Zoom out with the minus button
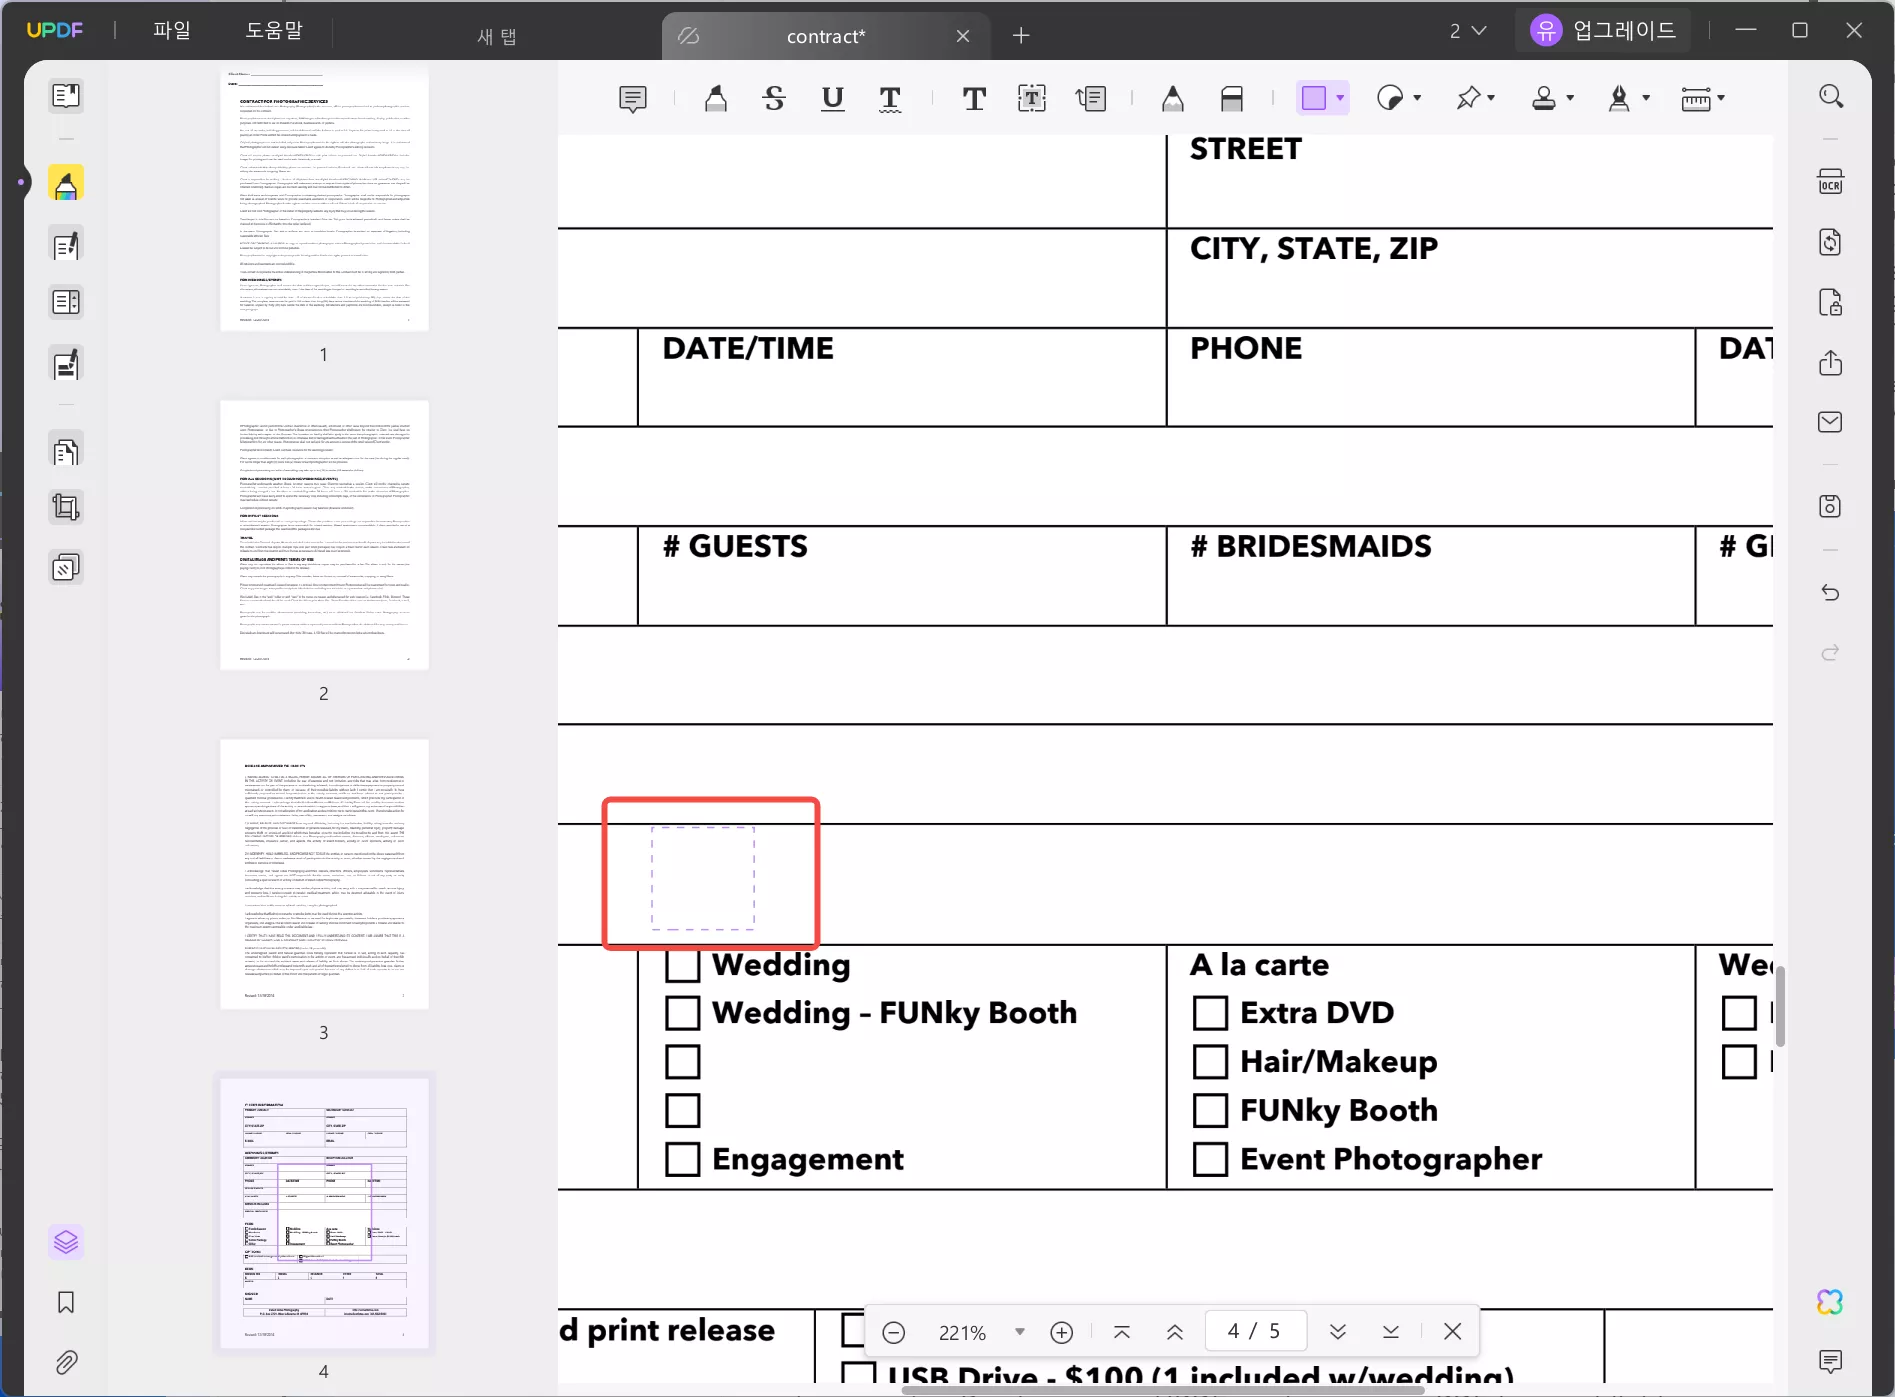Viewport: 1895px width, 1397px height. 894,1332
